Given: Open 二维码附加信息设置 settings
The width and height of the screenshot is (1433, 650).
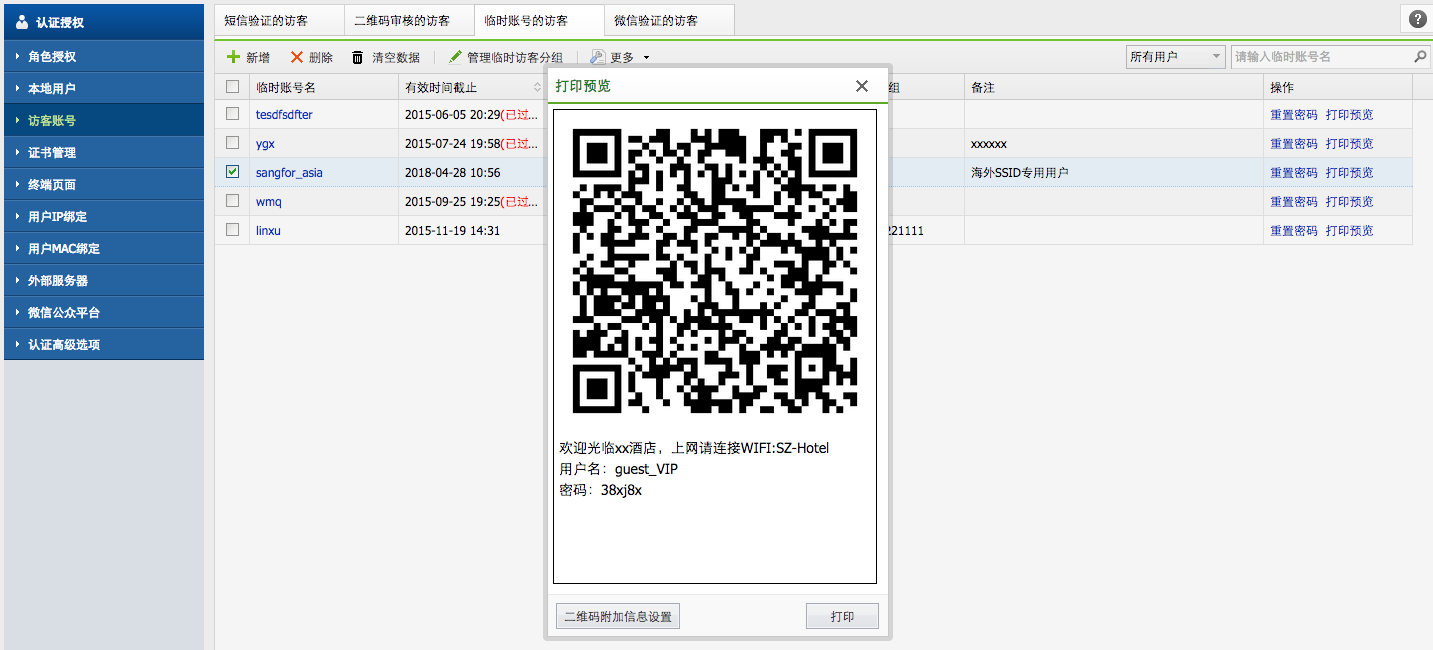Looking at the screenshot, I should click(617, 617).
